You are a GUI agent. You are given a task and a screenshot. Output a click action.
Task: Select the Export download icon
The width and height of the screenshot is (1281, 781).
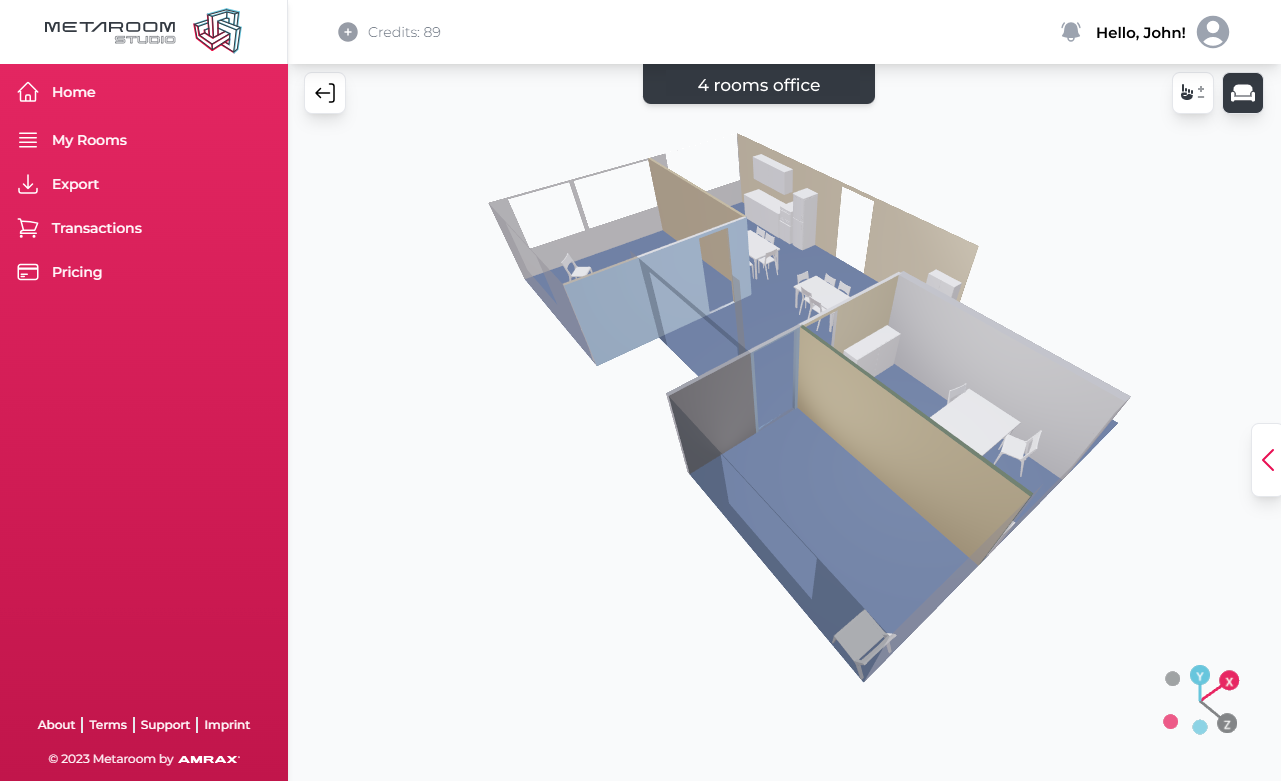click(x=28, y=184)
